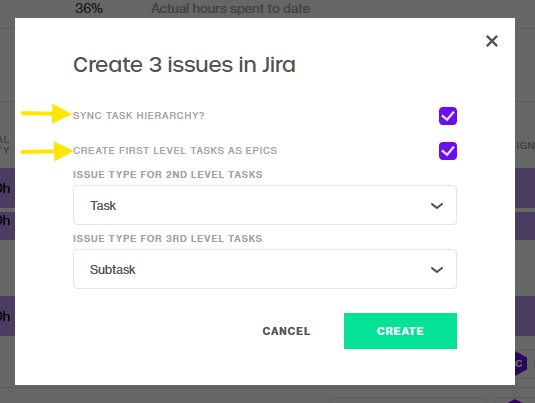Screen dimensions: 535x403
Task: Click 'Actual hours spent to date' text behind dialog
Action: [231, 9]
